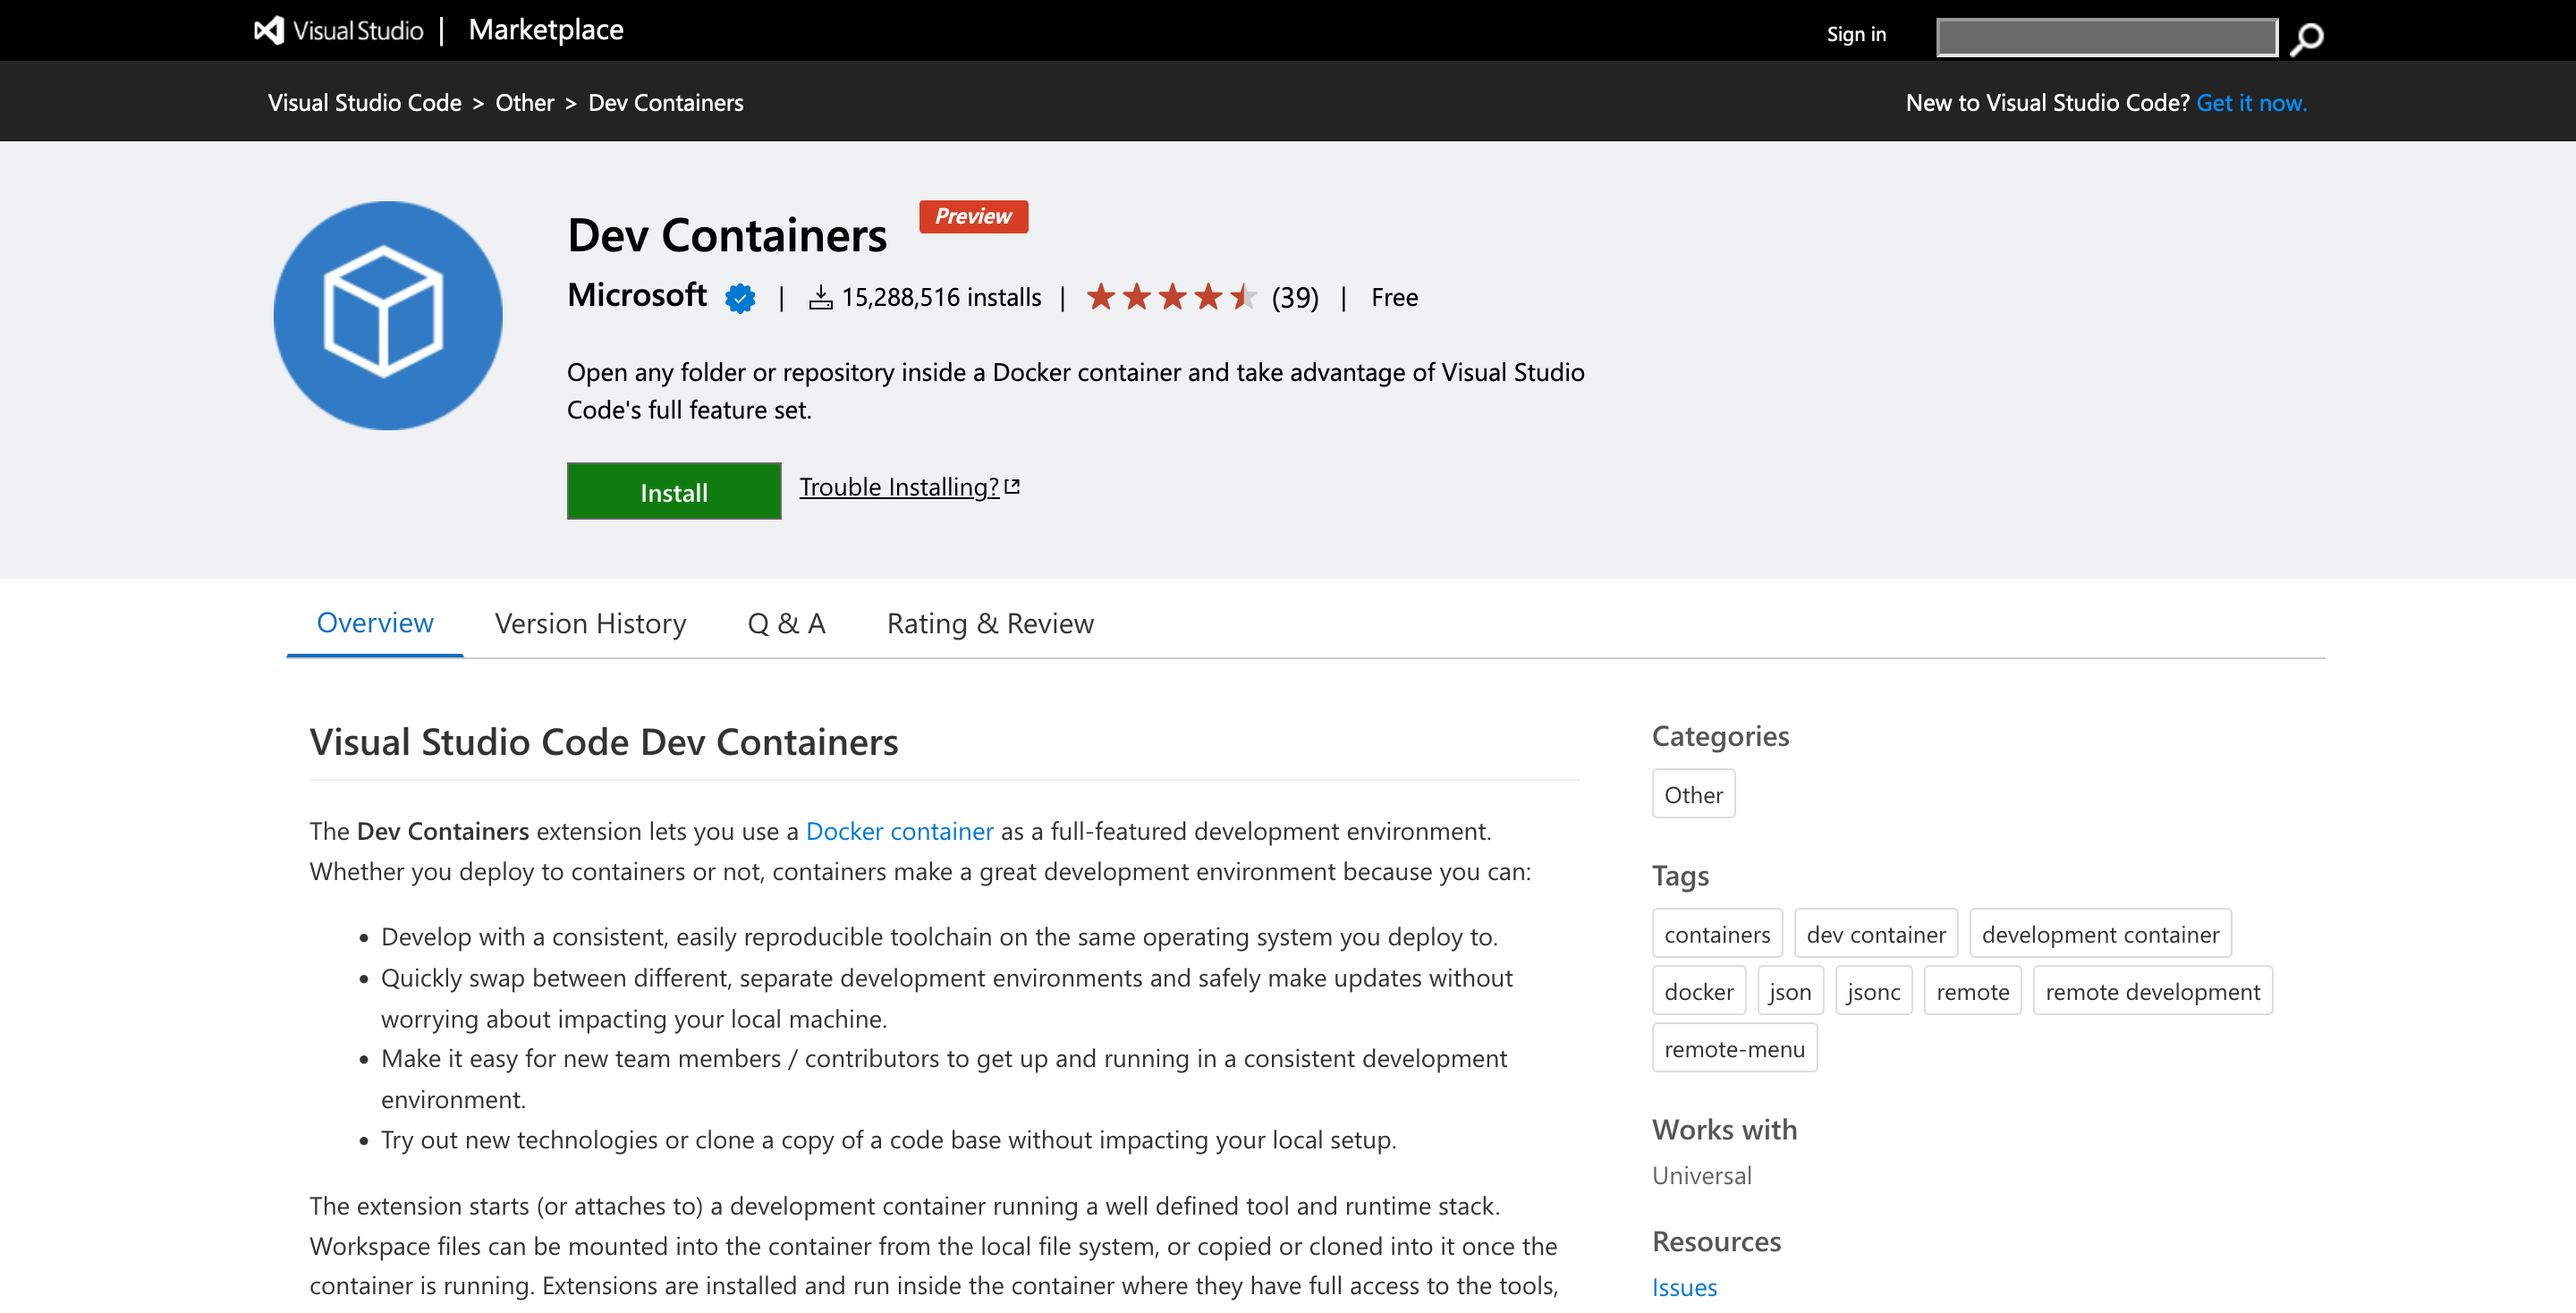This screenshot has width=2576, height=1313.
Task: Click the verified badge next to Microsoft
Action: pos(739,297)
